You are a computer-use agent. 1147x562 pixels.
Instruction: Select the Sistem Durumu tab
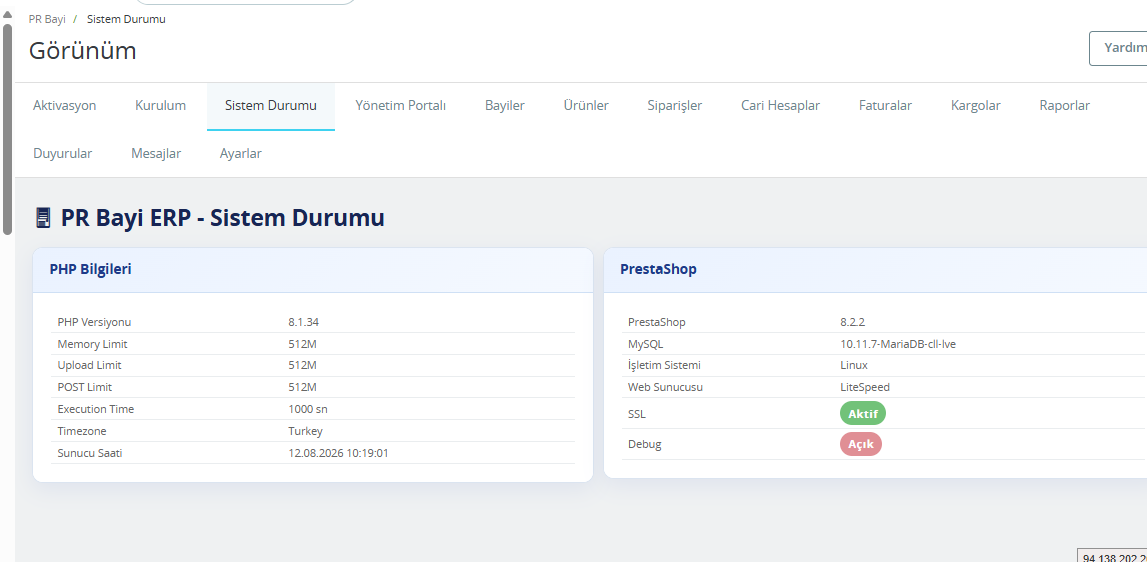coord(271,105)
